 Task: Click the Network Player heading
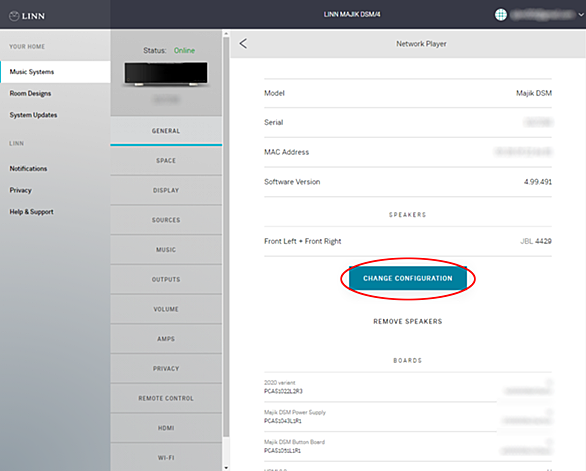pos(421,44)
